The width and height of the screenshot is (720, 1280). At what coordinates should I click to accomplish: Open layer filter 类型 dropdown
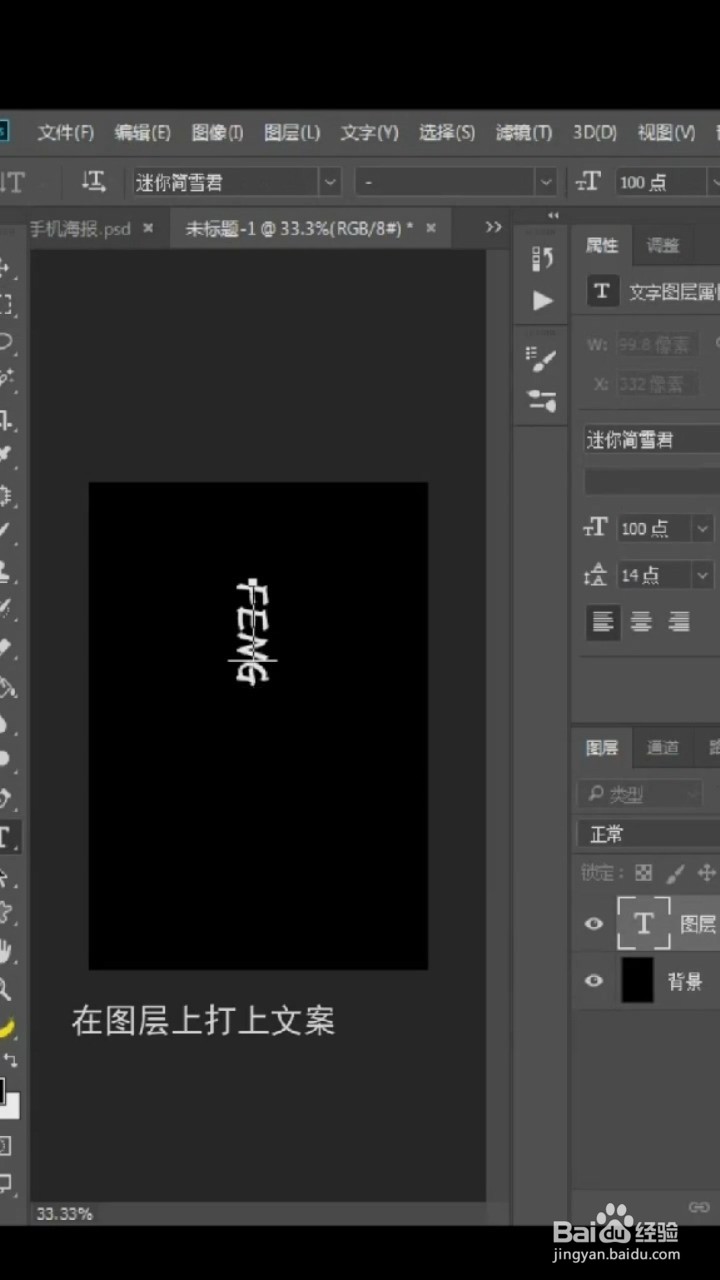click(x=640, y=795)
